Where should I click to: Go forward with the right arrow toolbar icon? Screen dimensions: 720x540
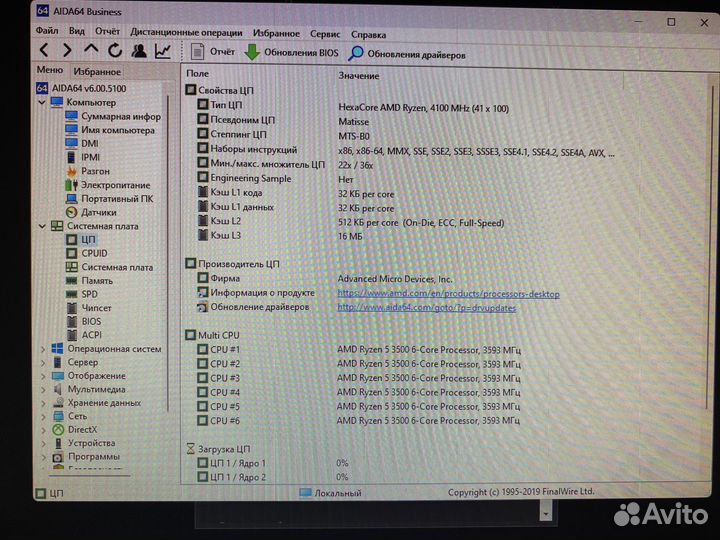67,50
